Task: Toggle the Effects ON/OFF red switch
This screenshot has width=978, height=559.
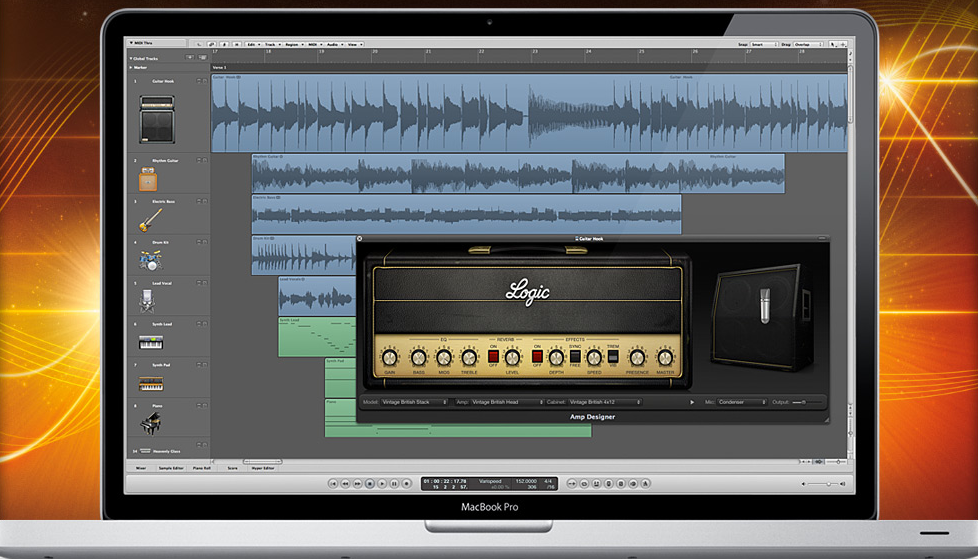Action: (537, 356)
